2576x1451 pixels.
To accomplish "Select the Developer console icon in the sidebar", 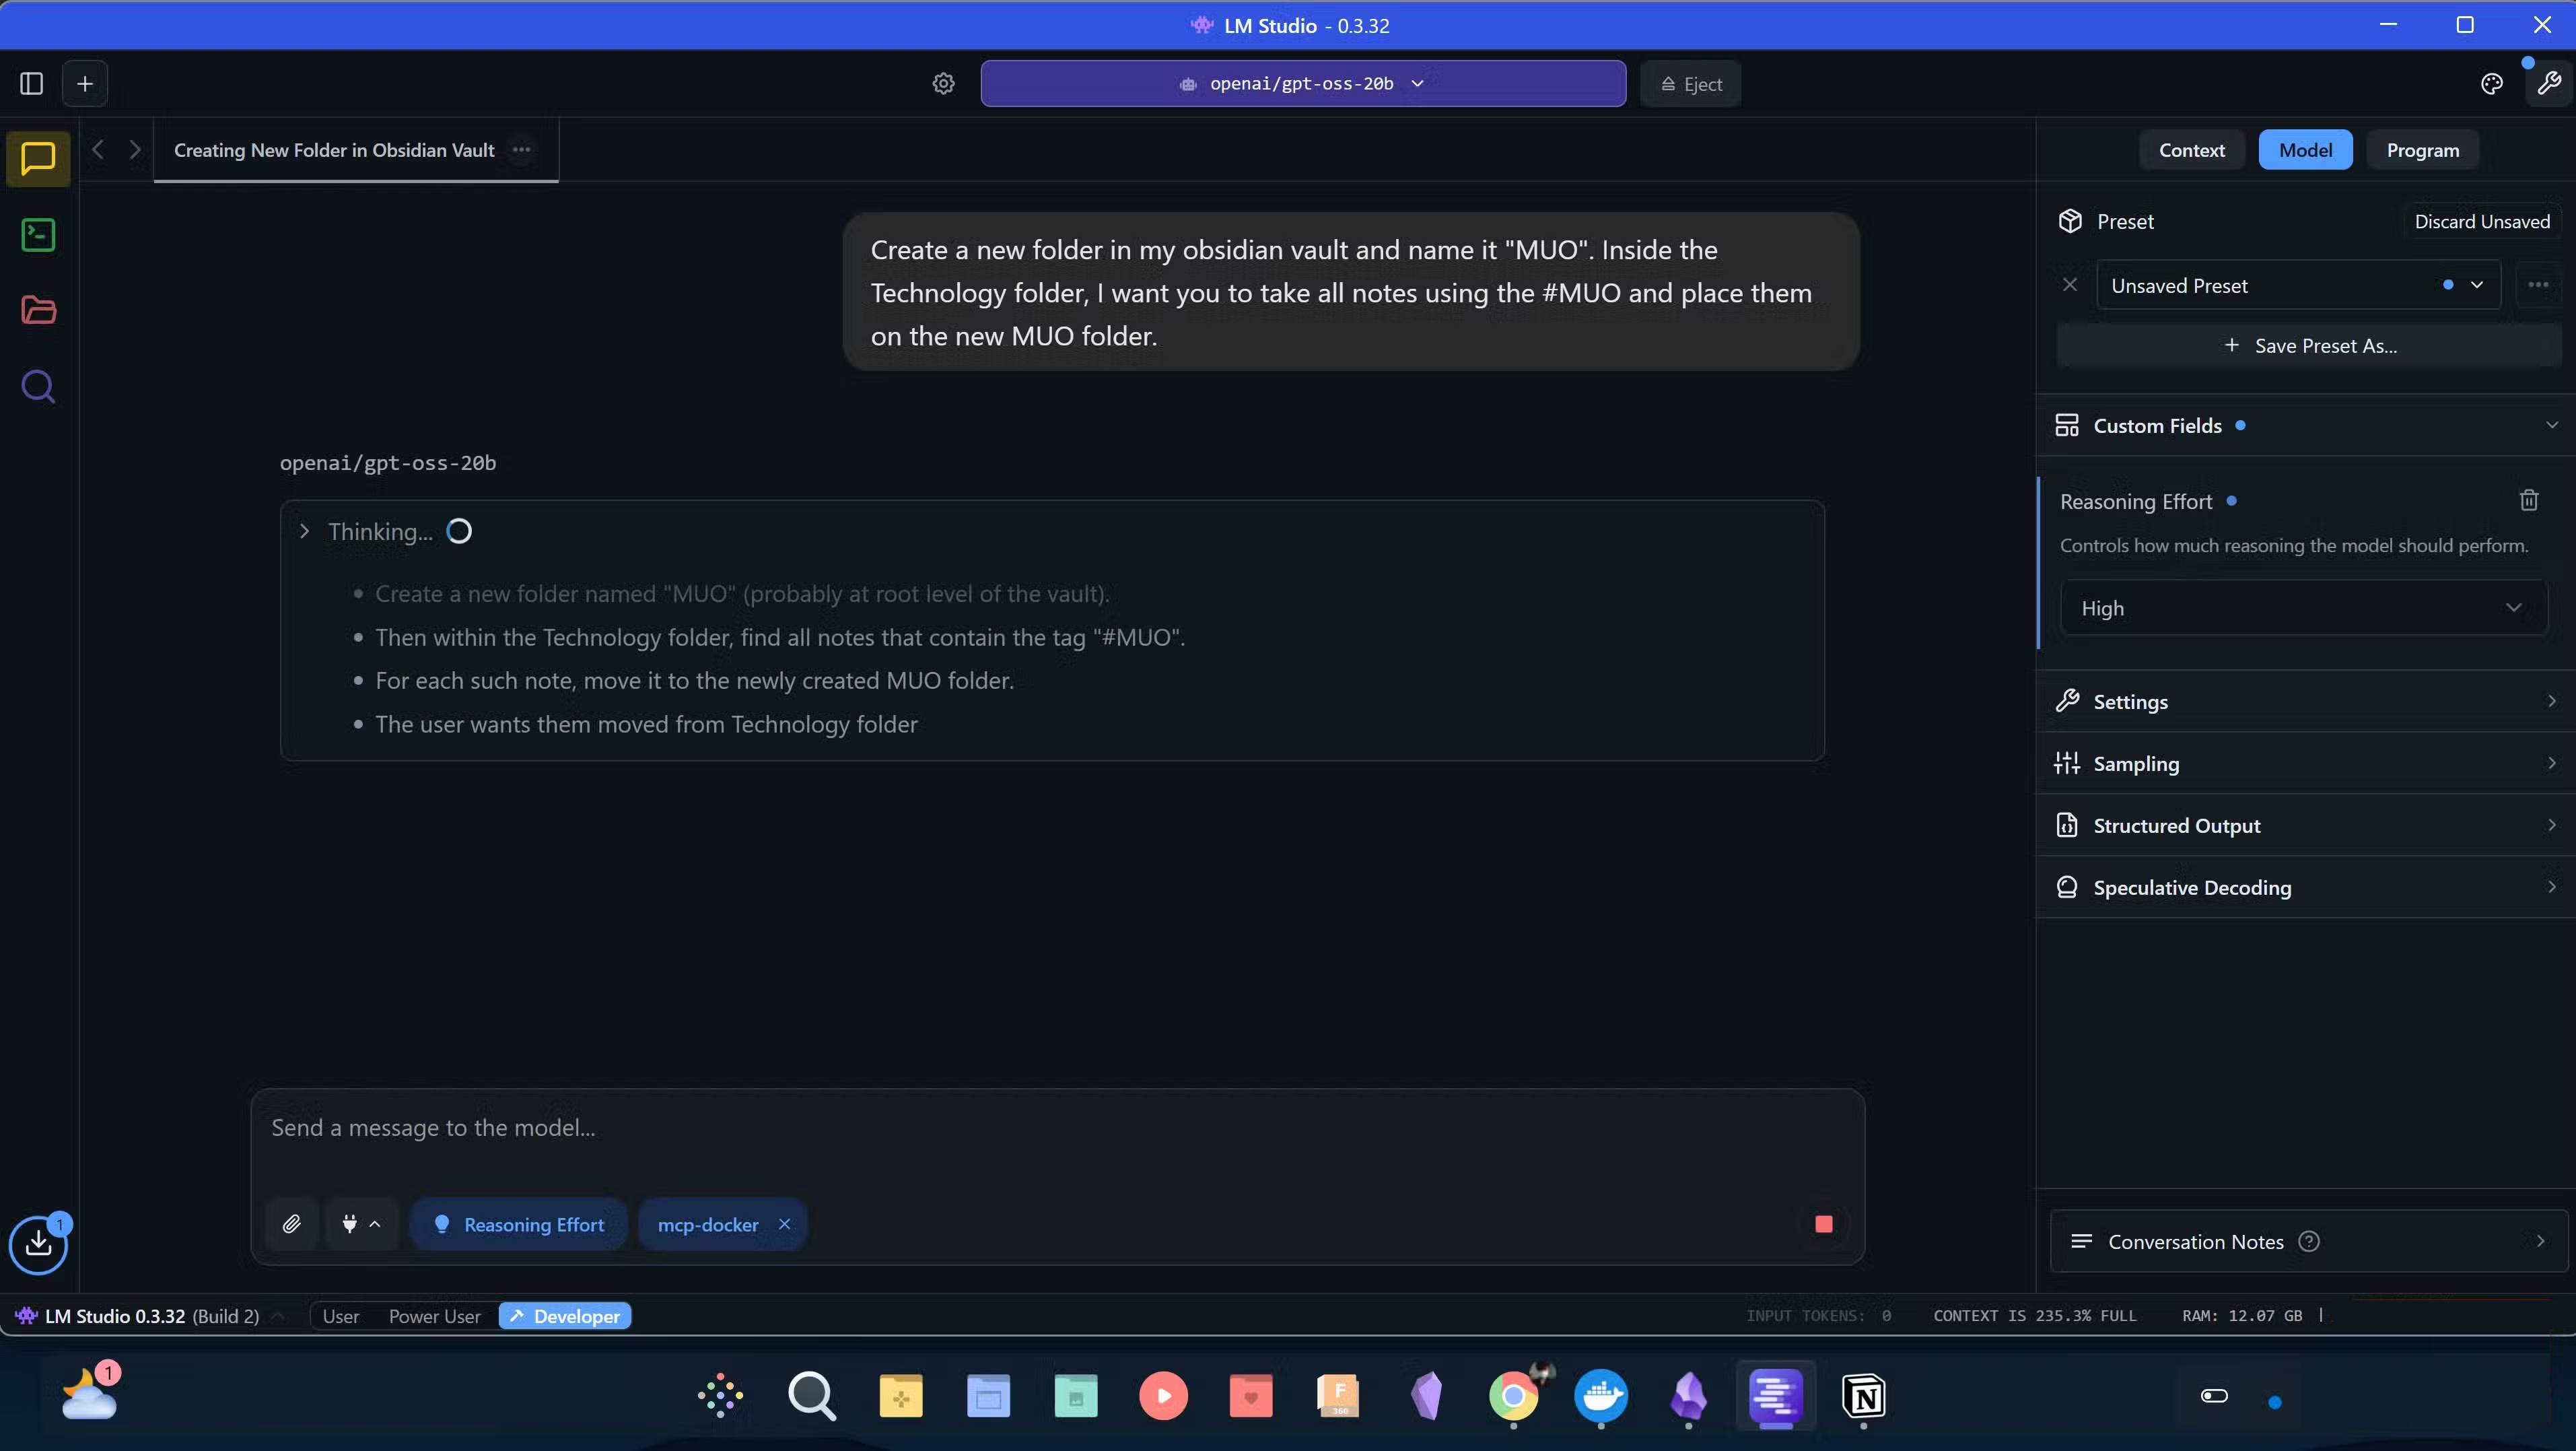I will (37, 235).
